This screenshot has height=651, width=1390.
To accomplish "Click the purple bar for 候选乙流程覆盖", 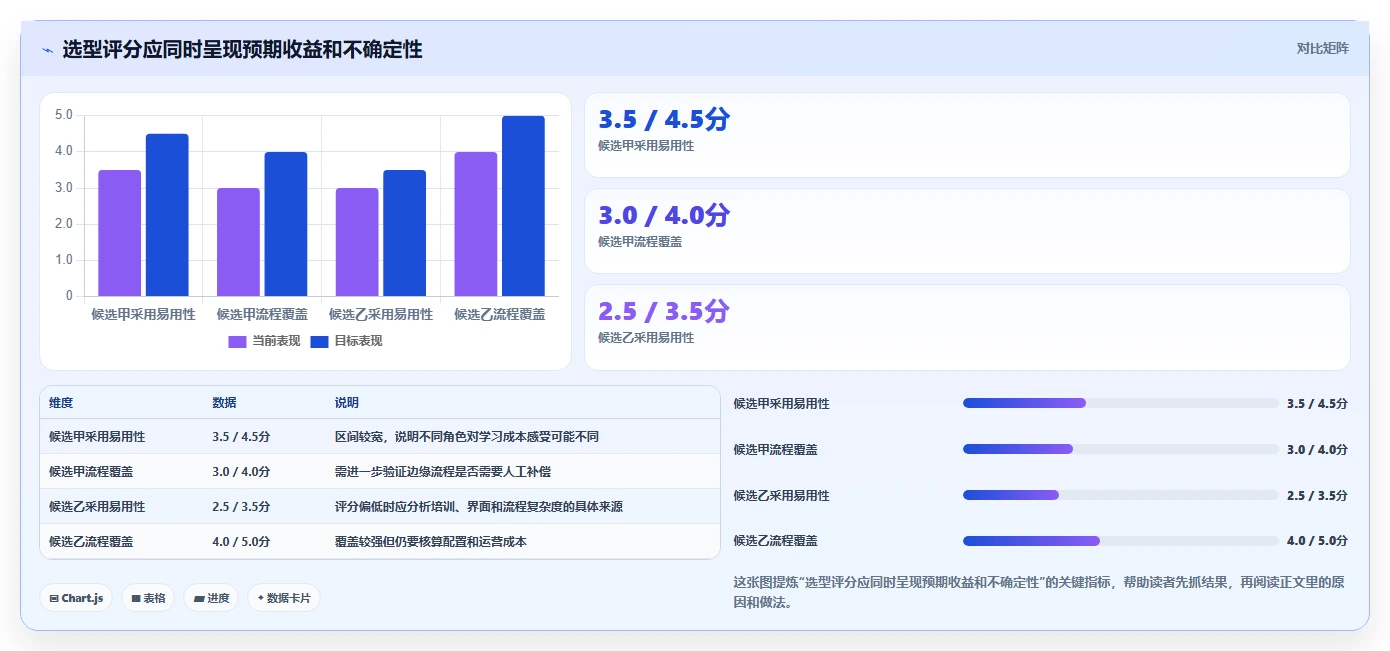I will coord(476,224).
